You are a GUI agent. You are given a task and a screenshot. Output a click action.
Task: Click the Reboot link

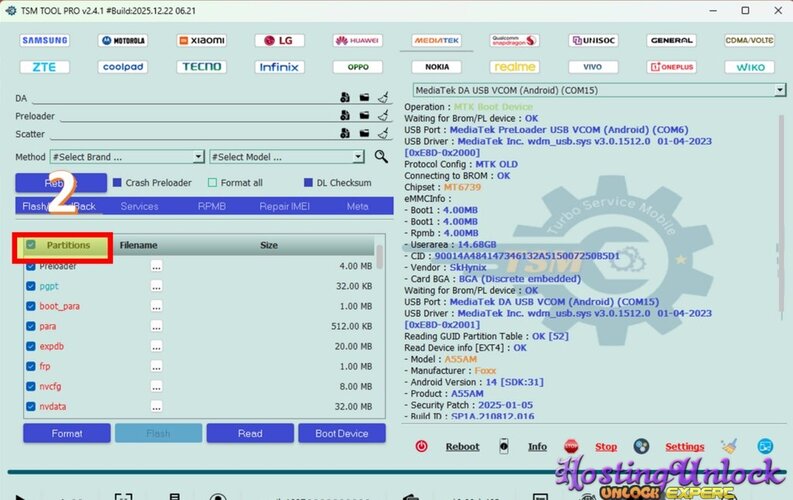tap(462, 446)
